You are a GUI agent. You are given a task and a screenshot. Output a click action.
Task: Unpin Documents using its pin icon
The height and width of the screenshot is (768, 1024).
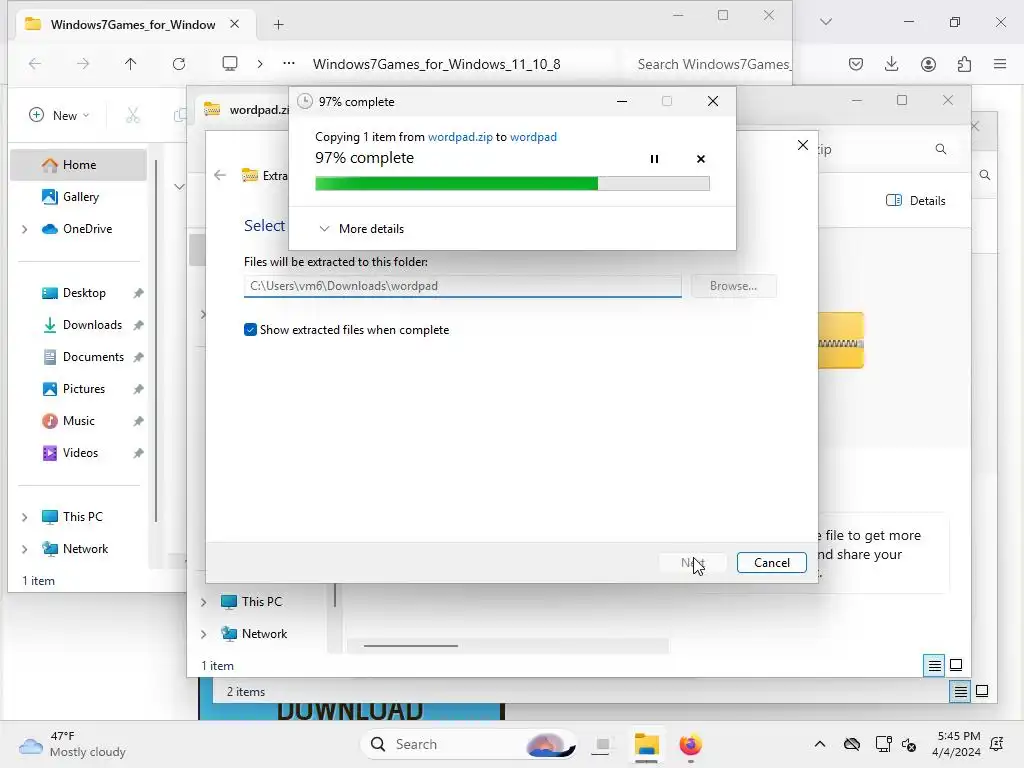tap(138, 357)
